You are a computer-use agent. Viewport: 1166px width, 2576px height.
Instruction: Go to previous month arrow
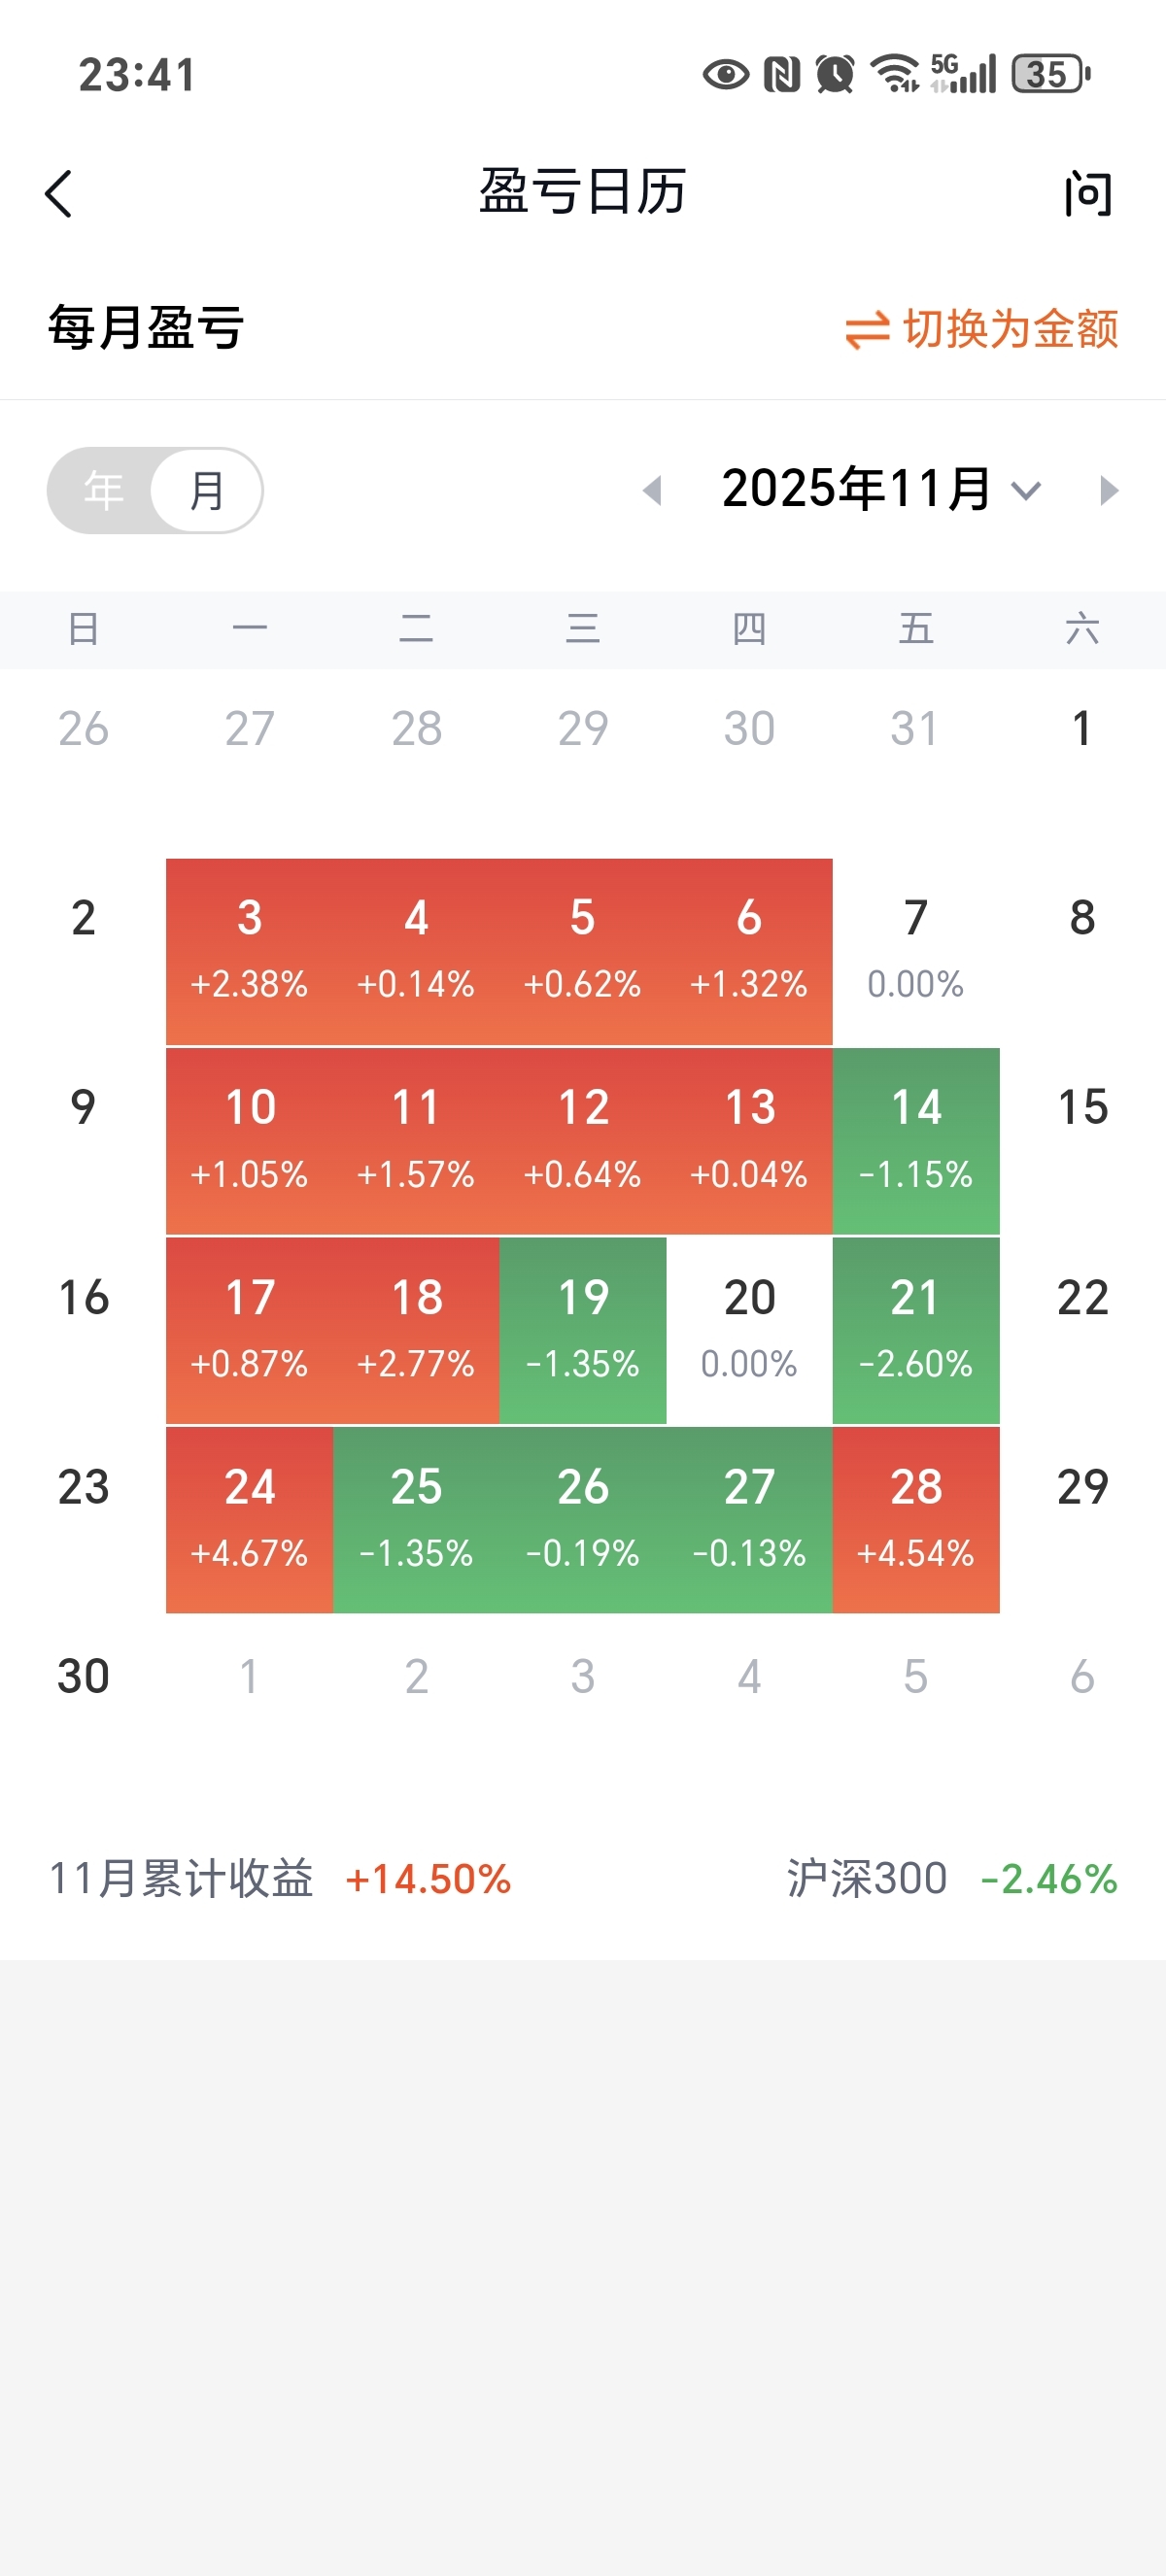click(x=653, y=490)
